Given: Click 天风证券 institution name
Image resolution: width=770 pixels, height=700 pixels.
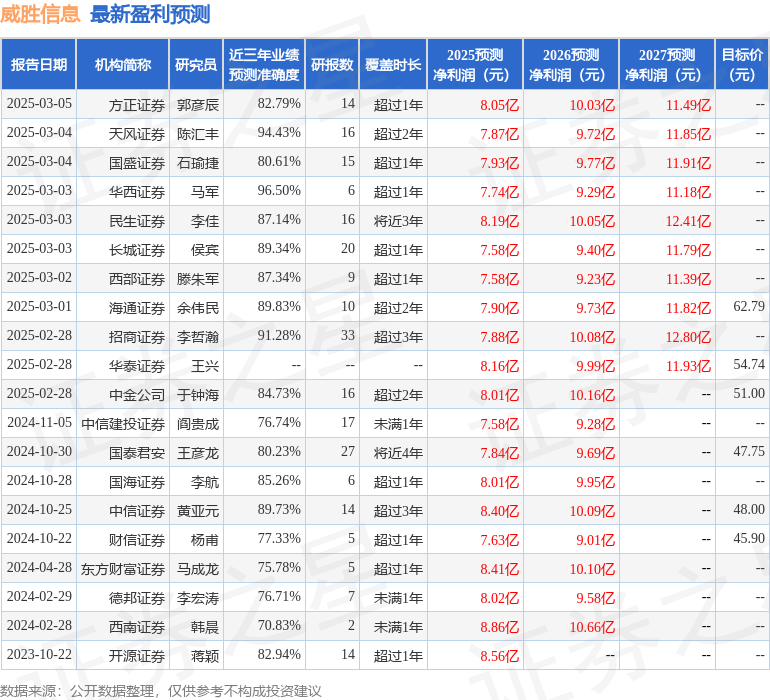Looking at the screenshot, I should click(x=137, y=134).
